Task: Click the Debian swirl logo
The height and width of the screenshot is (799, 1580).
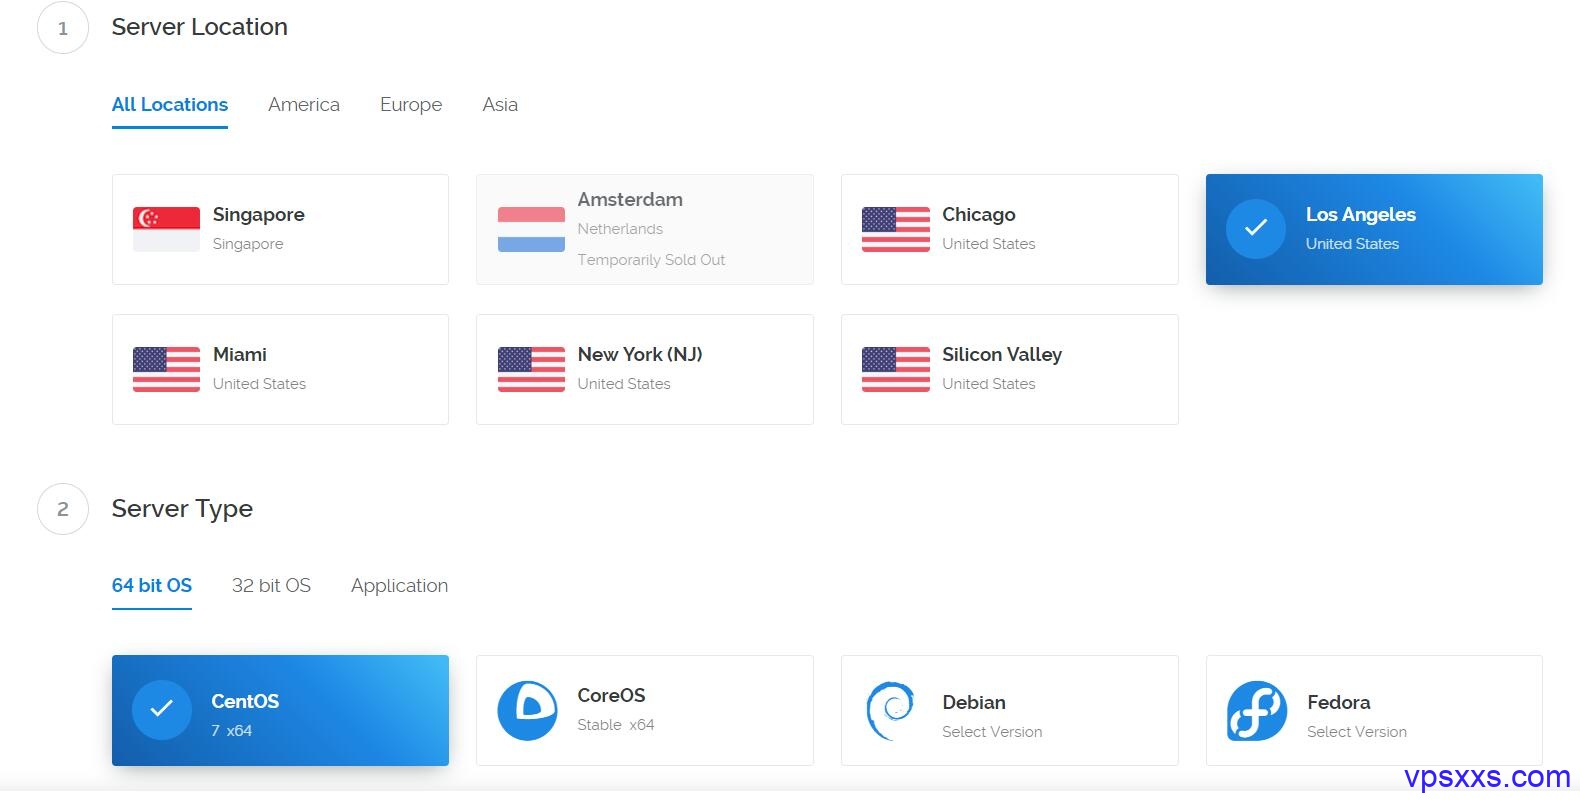Action: [x=890, y=710]
